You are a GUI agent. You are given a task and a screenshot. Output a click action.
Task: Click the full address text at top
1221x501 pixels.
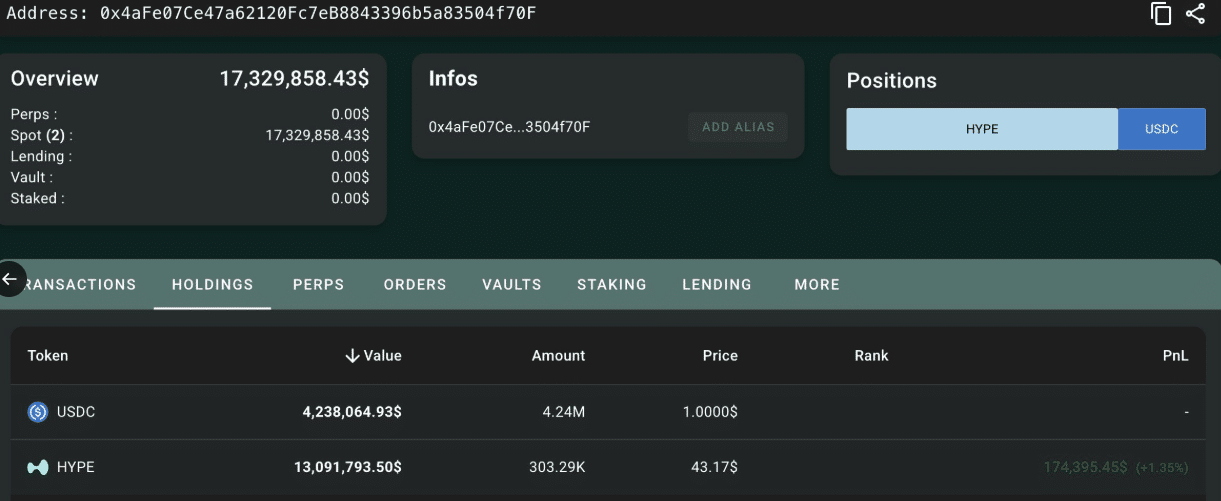point(318,13)
